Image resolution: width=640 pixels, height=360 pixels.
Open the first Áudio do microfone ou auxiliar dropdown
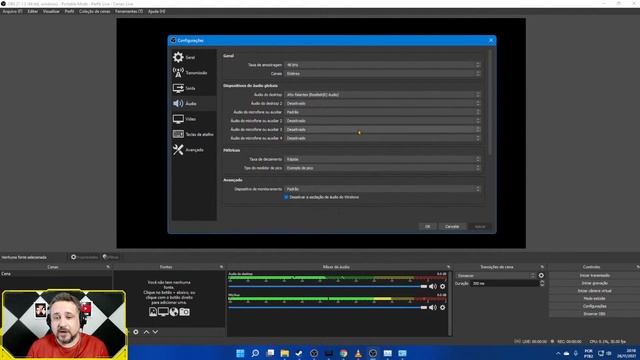point(383,112)
